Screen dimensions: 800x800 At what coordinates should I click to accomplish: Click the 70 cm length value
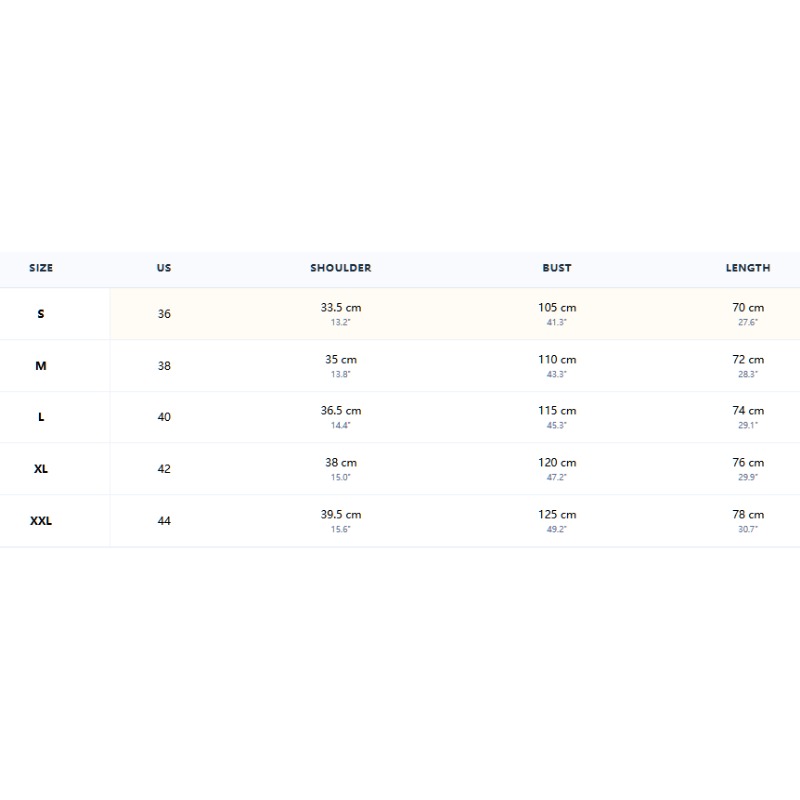point(748,308)
